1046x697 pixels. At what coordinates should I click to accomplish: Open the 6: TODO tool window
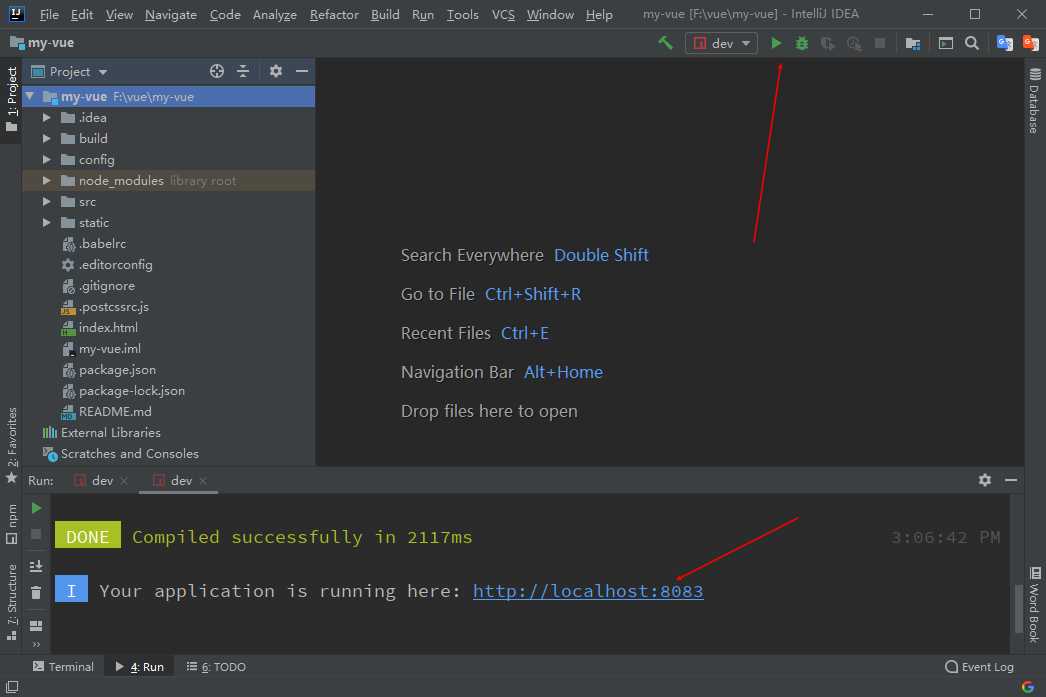point(216,667)
